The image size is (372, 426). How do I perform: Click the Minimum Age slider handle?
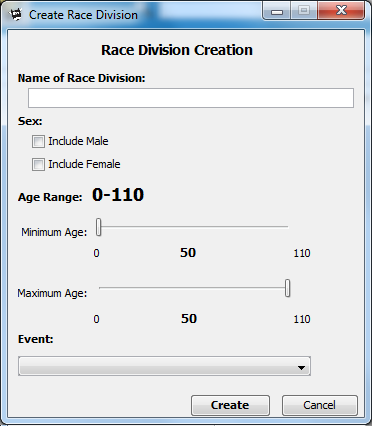point(99,227)
